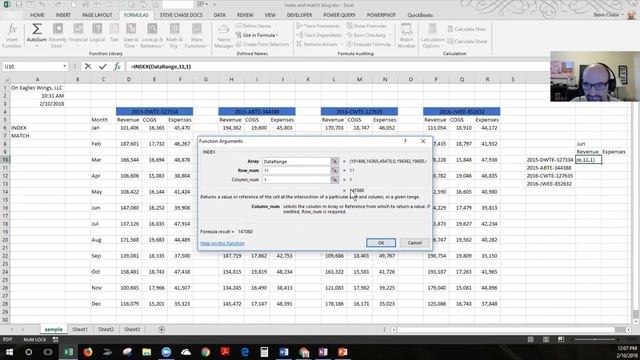Open the Calculation Options dropdown
Screen dimensions: 640x360
[x=432, y=36]
